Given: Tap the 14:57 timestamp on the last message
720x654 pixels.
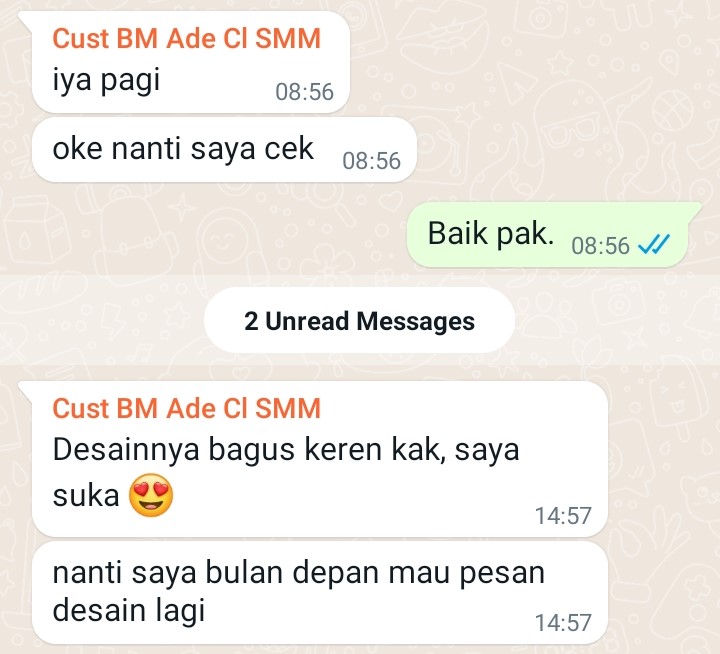Looking at the screenshot, I should click(x=563, y=623).
